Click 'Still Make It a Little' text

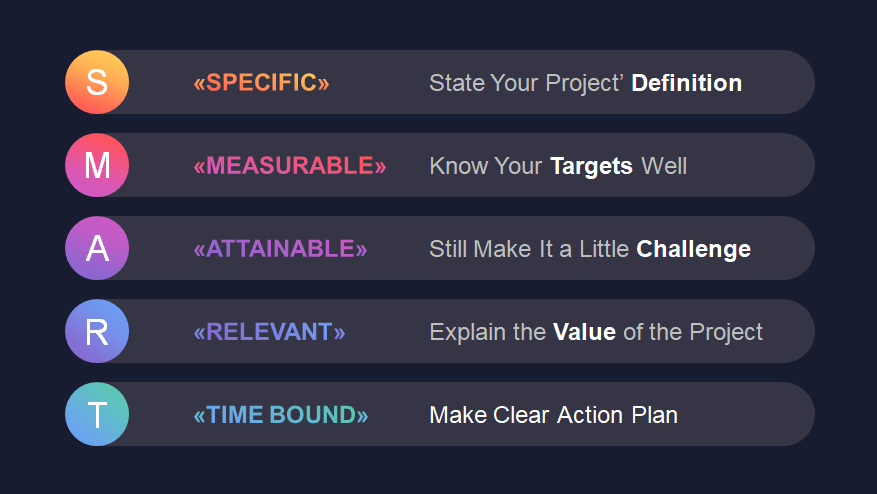pyautogui.click(x=529, y=249)
